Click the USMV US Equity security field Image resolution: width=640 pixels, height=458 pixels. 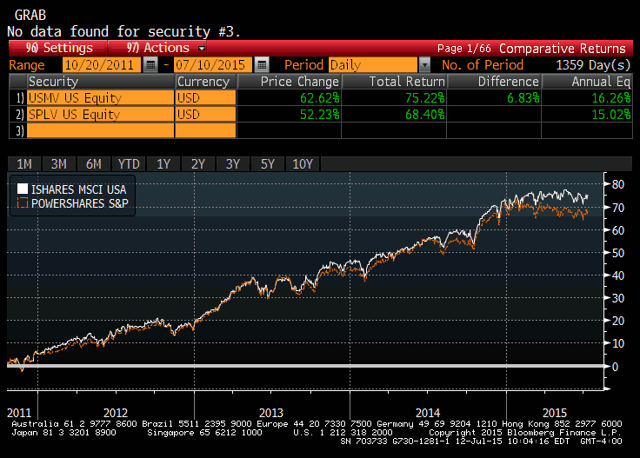coord(100,98)
